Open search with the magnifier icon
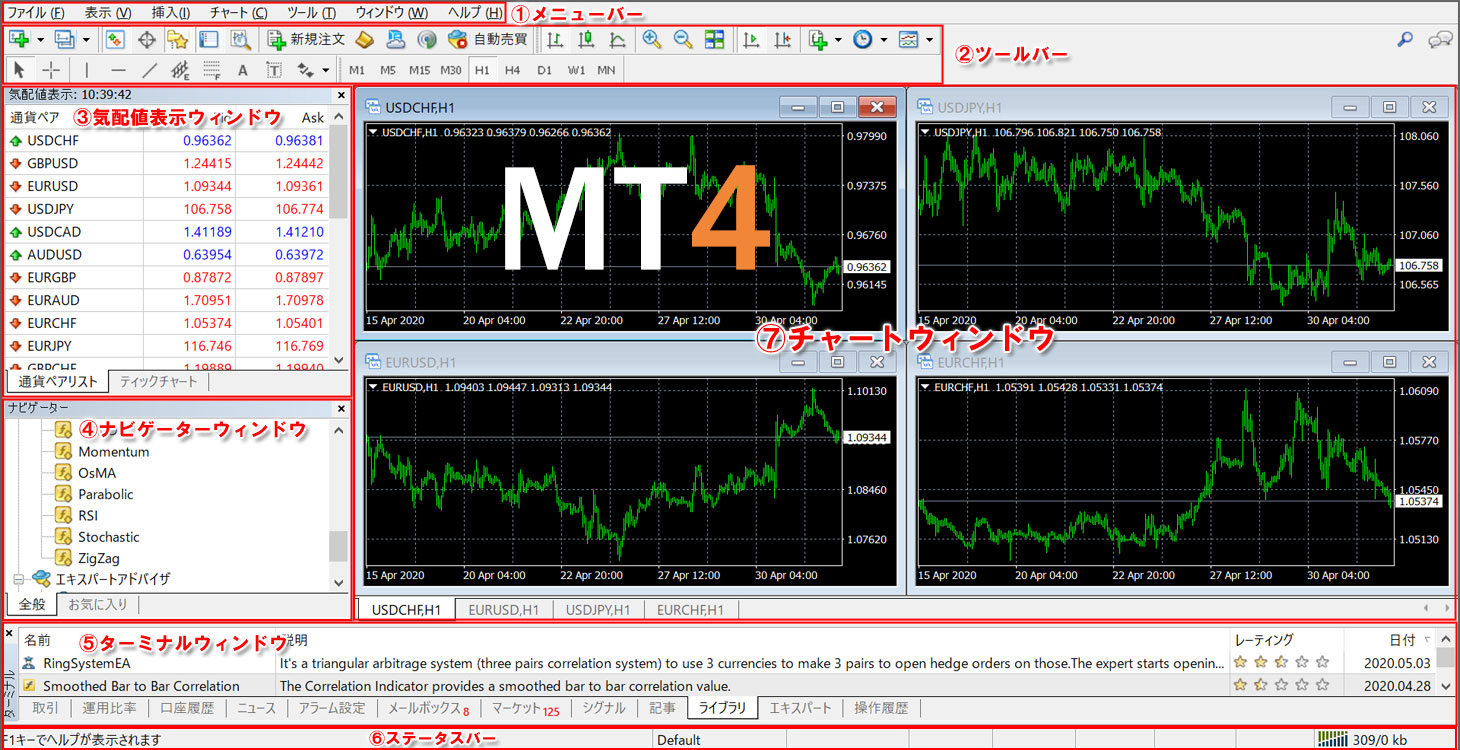The width and height of the screenshot is (1460, 750). point(1405,40)
